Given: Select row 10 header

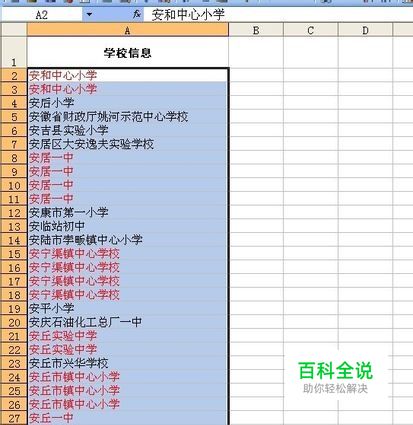Looking at the screenshot, I should click(13, 185).
